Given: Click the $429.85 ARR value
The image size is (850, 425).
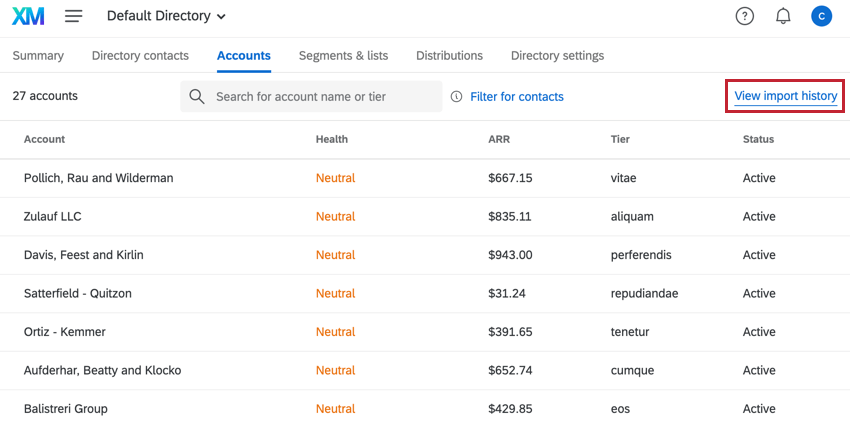Looking at the screenshot, I should pos(510,409).
